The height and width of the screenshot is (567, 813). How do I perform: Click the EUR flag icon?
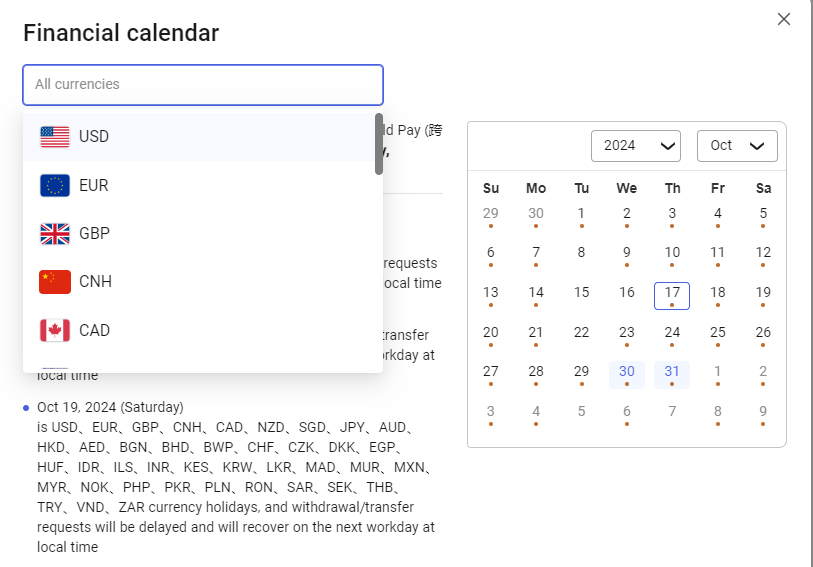pyautogui.click(x=55, y=185)
